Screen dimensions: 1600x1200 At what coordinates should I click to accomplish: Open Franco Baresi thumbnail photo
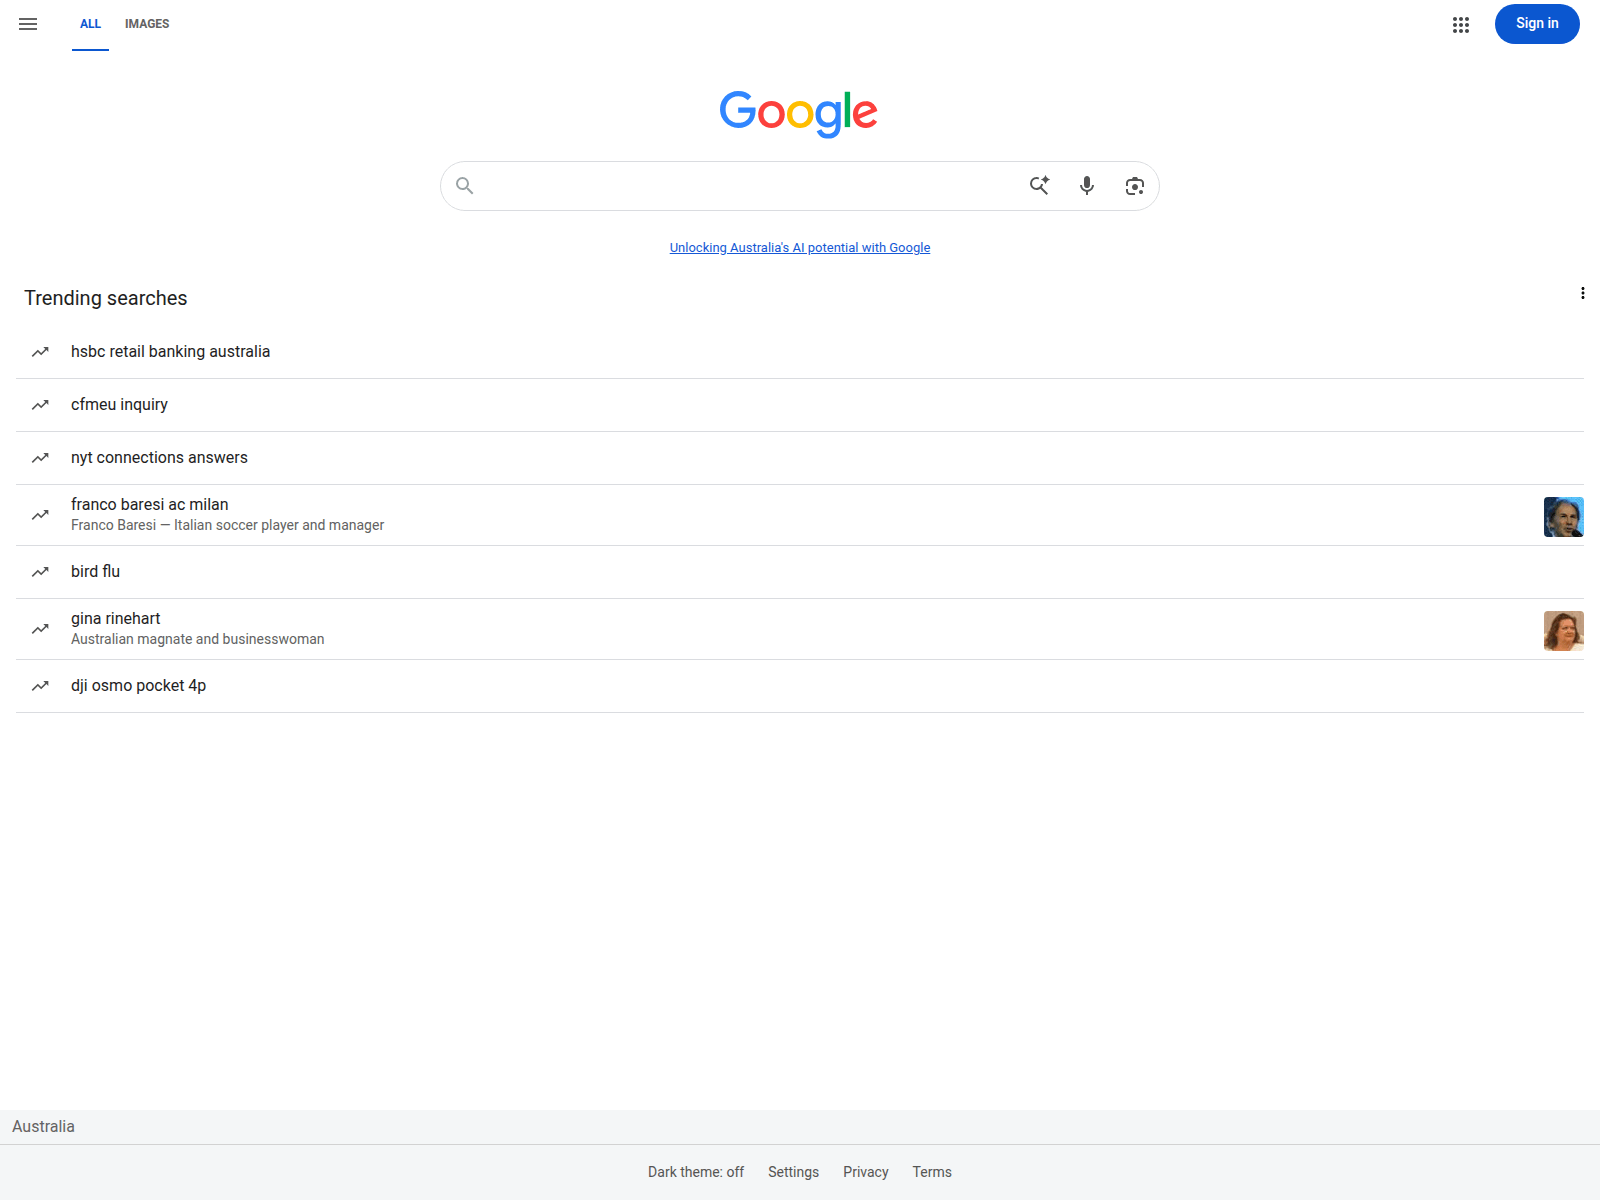1564,517
